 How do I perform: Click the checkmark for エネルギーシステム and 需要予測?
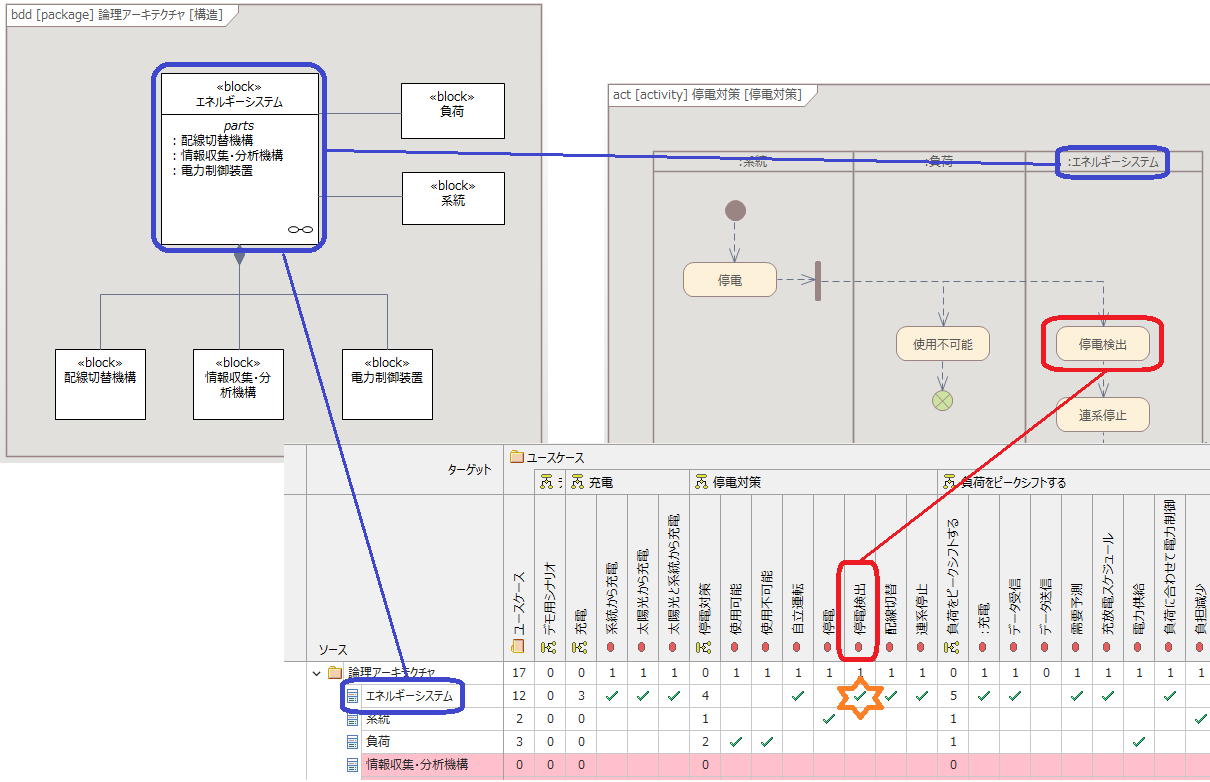point(1076,696)
